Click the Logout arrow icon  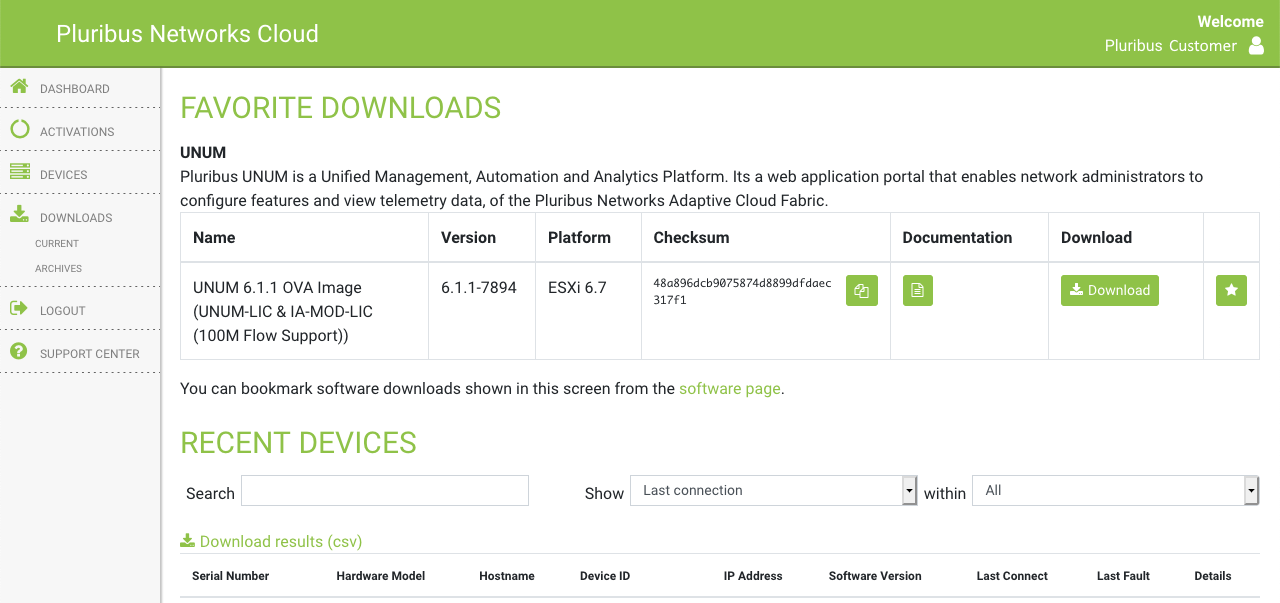19,308
